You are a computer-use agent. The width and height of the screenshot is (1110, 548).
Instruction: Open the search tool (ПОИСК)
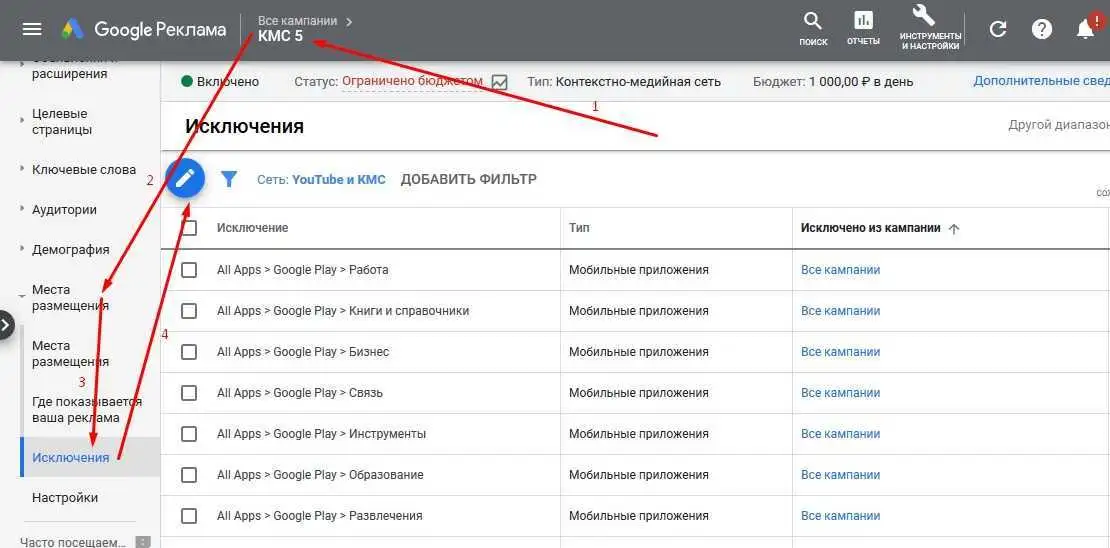[813, 28]
